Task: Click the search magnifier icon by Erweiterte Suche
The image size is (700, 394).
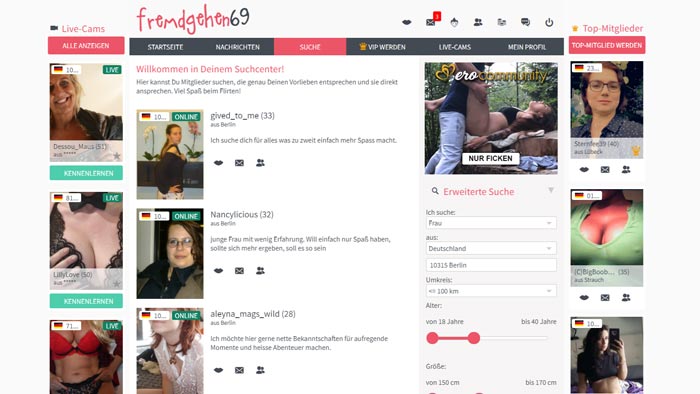Action: (435, 191)
